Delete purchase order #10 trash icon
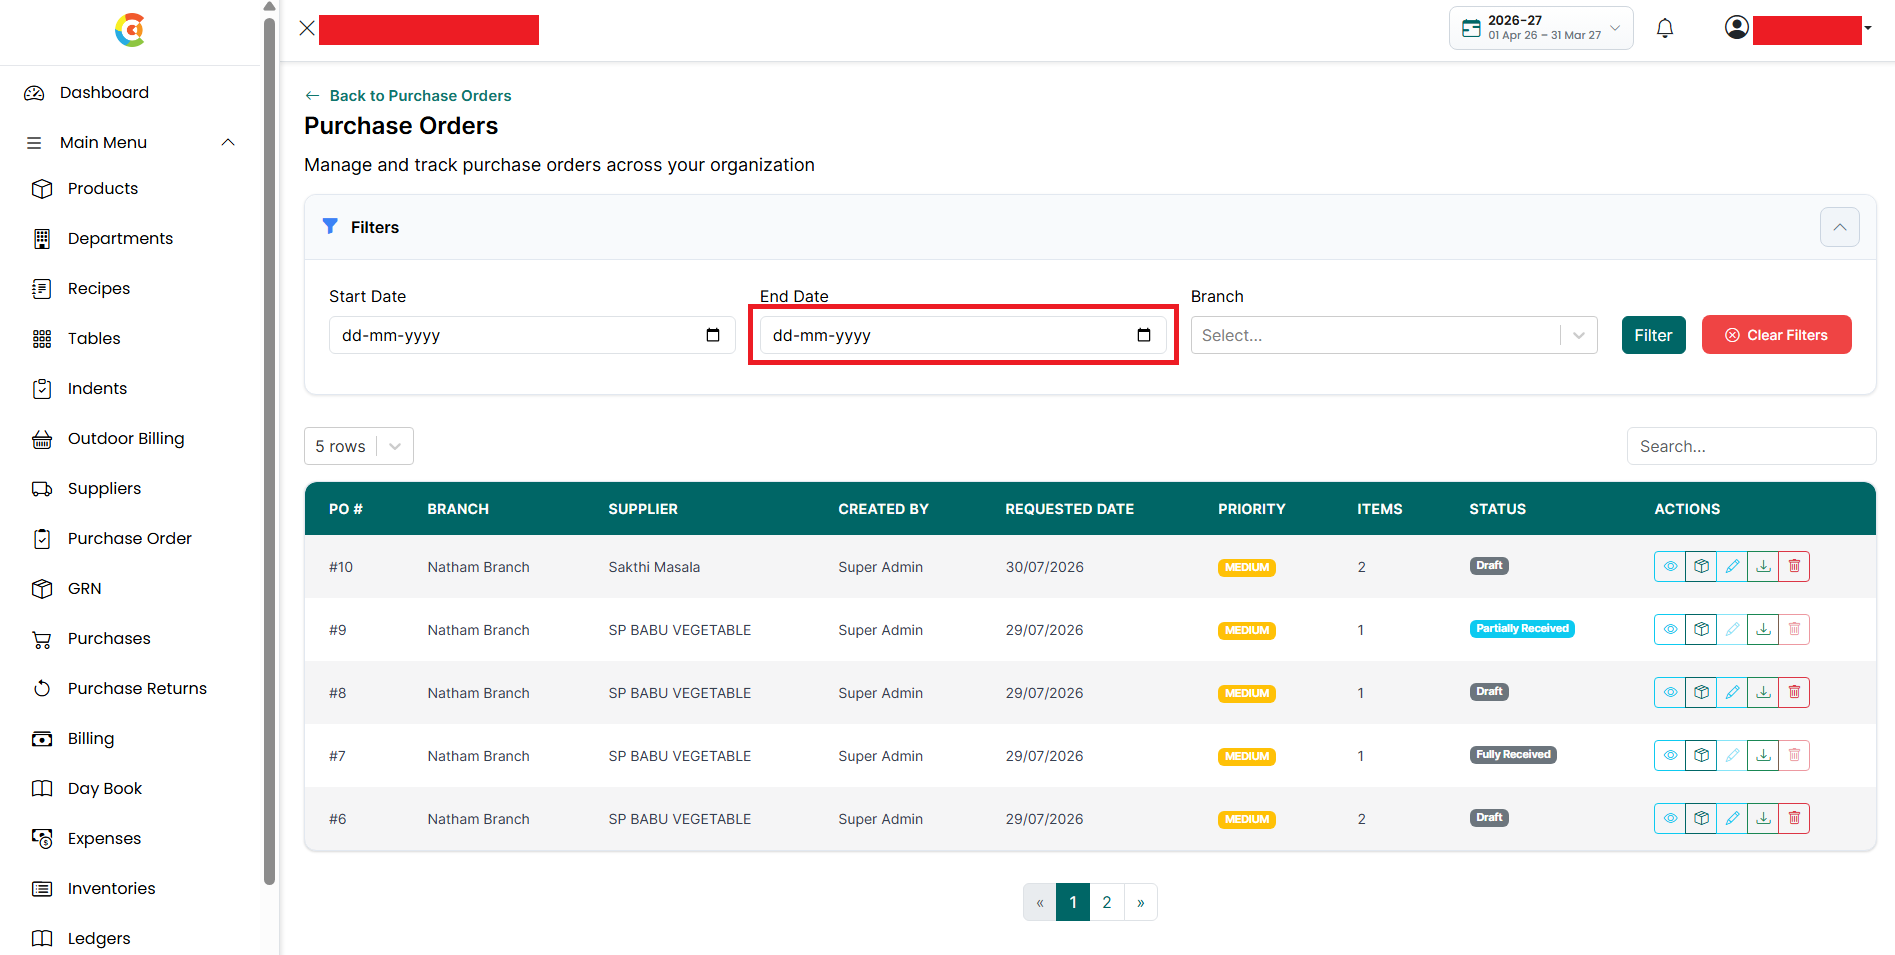 [1794, 567]
